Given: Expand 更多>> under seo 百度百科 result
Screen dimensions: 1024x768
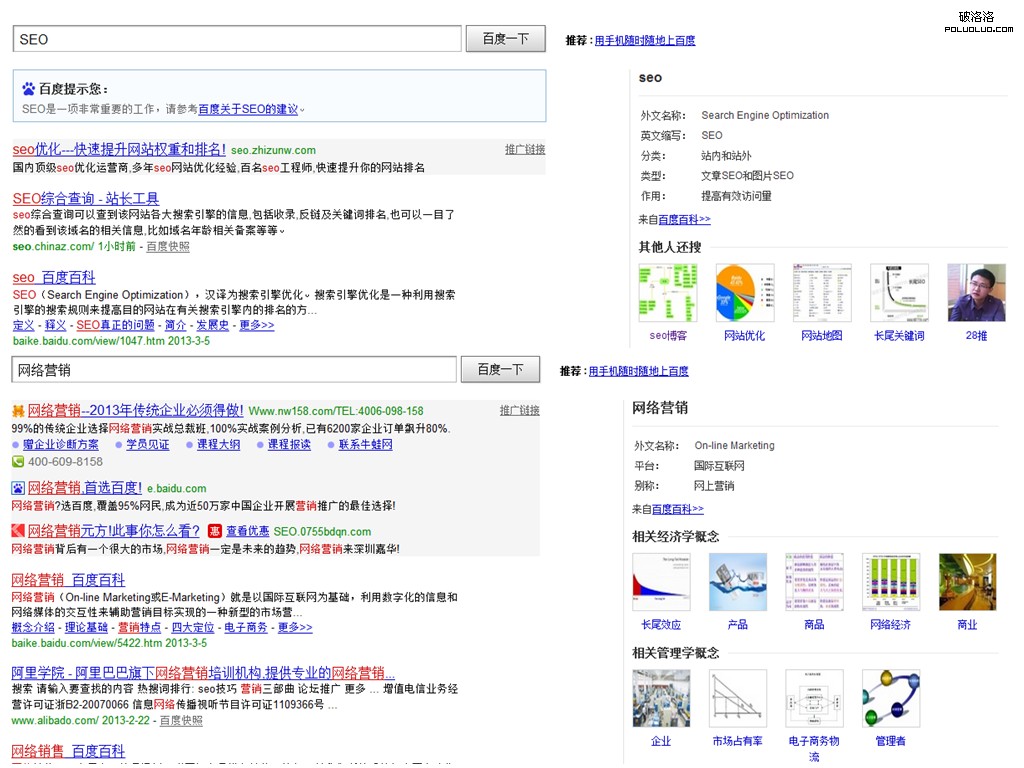Looking at the screenshot, I should pyautogui.click(x=256, y=325).
